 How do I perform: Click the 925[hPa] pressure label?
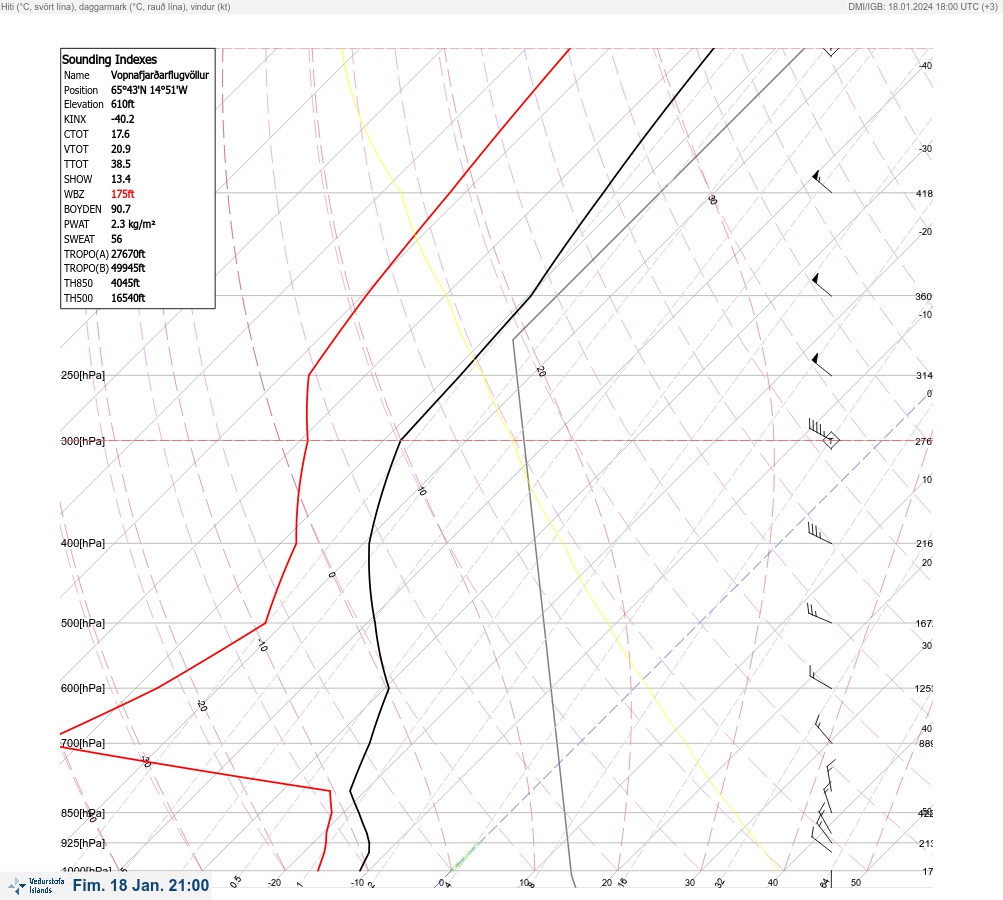click(83, 843)
